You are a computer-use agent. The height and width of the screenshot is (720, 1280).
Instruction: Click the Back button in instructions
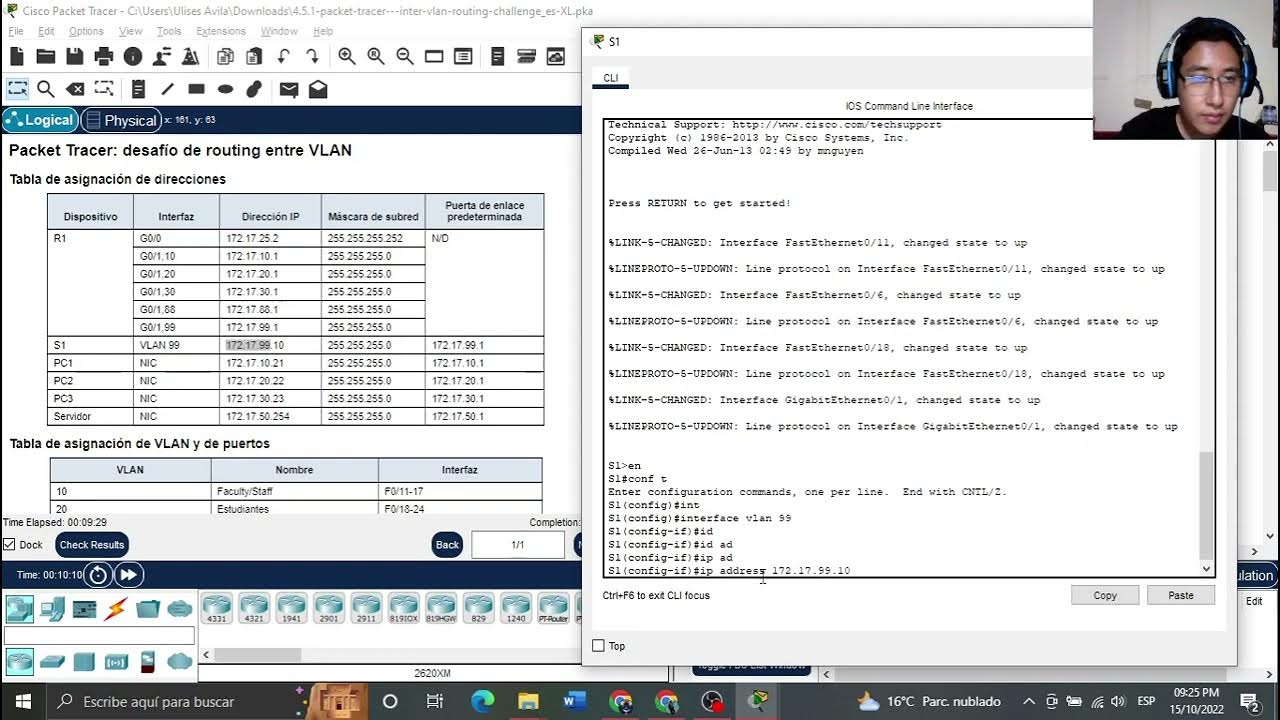pyautogui.click(x=447, y=545)
